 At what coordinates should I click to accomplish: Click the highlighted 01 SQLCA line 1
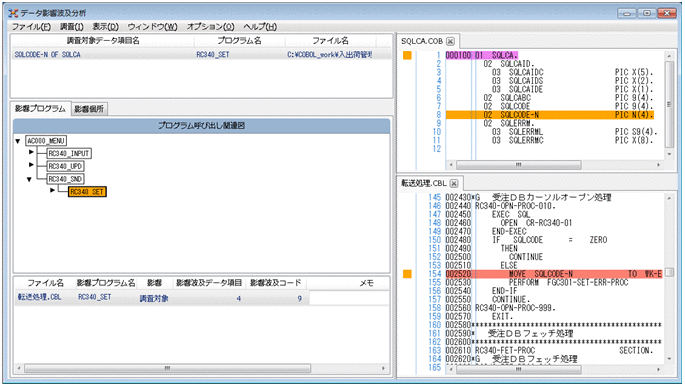click(x=481, y=55)
